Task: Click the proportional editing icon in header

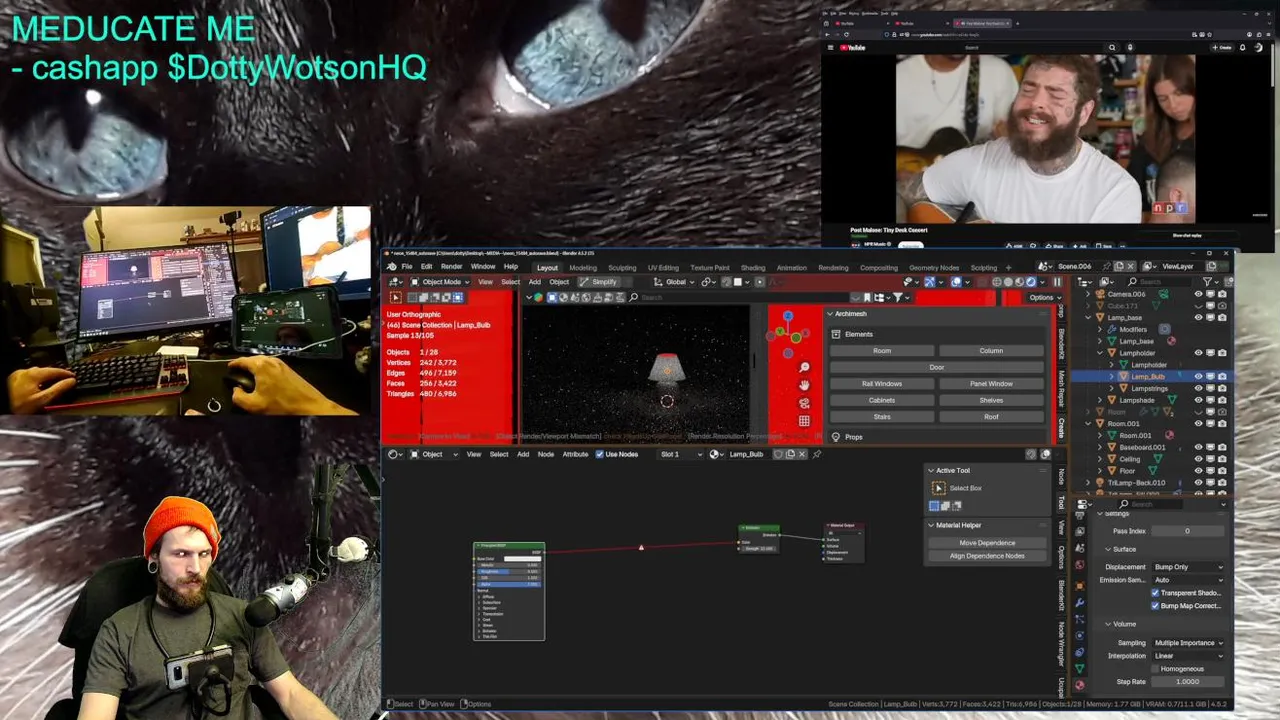Action: coord(760,282)
